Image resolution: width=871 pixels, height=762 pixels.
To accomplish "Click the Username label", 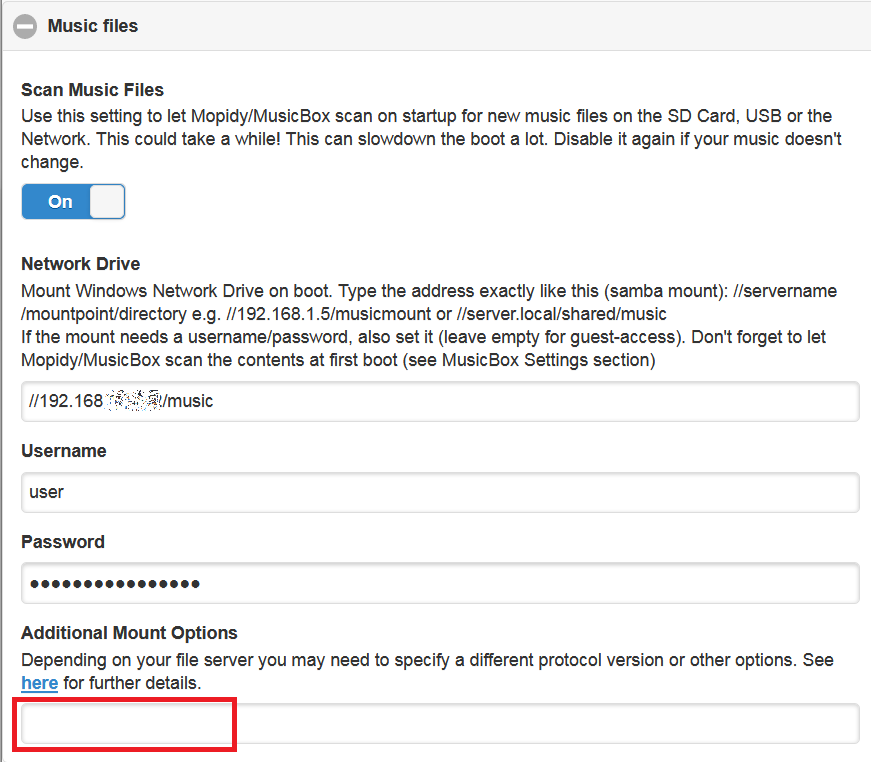I will click(x=63, y=451).
